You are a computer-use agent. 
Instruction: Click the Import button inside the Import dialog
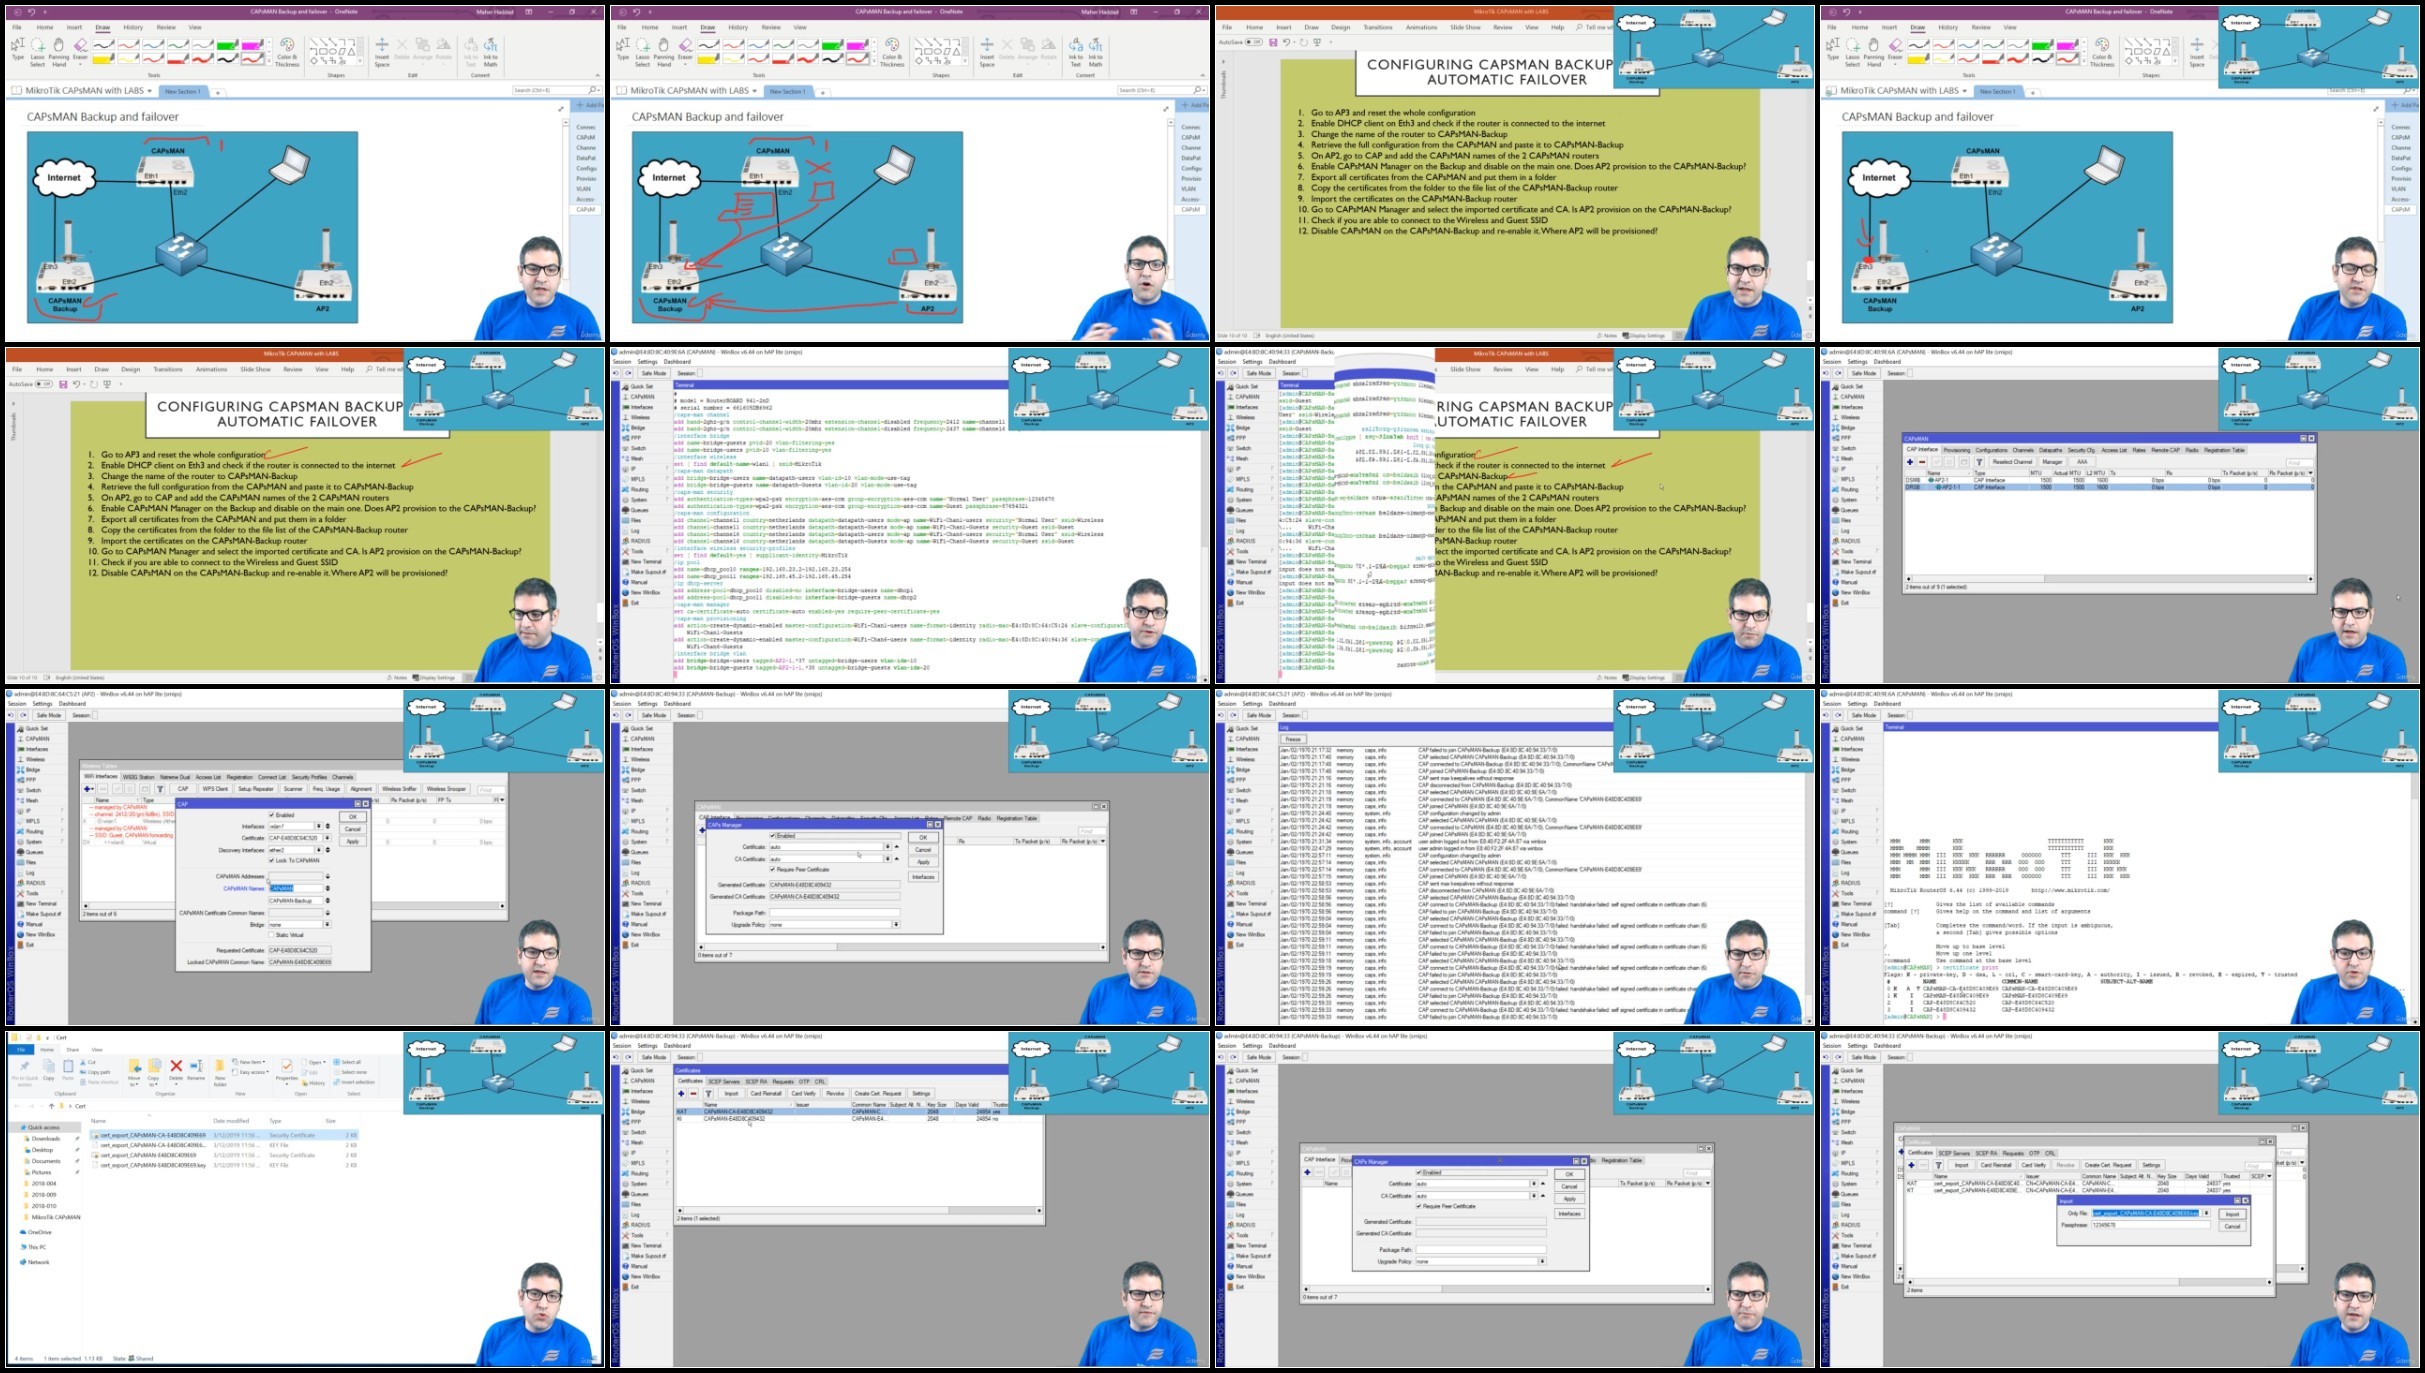[2232, 1214]
